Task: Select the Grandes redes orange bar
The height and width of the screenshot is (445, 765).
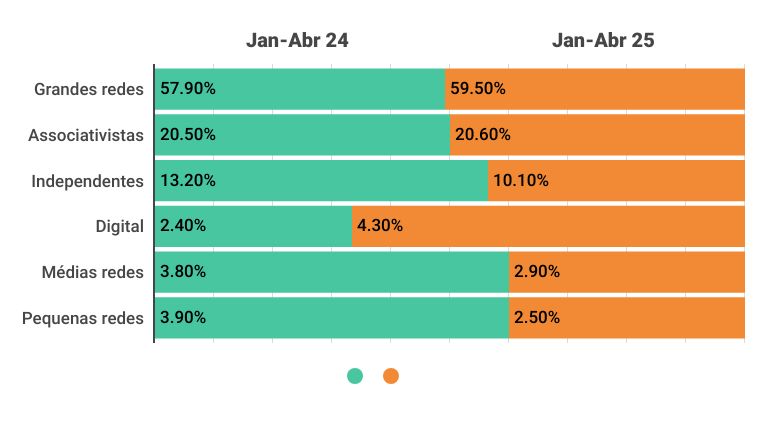Action: pos(595,88)
